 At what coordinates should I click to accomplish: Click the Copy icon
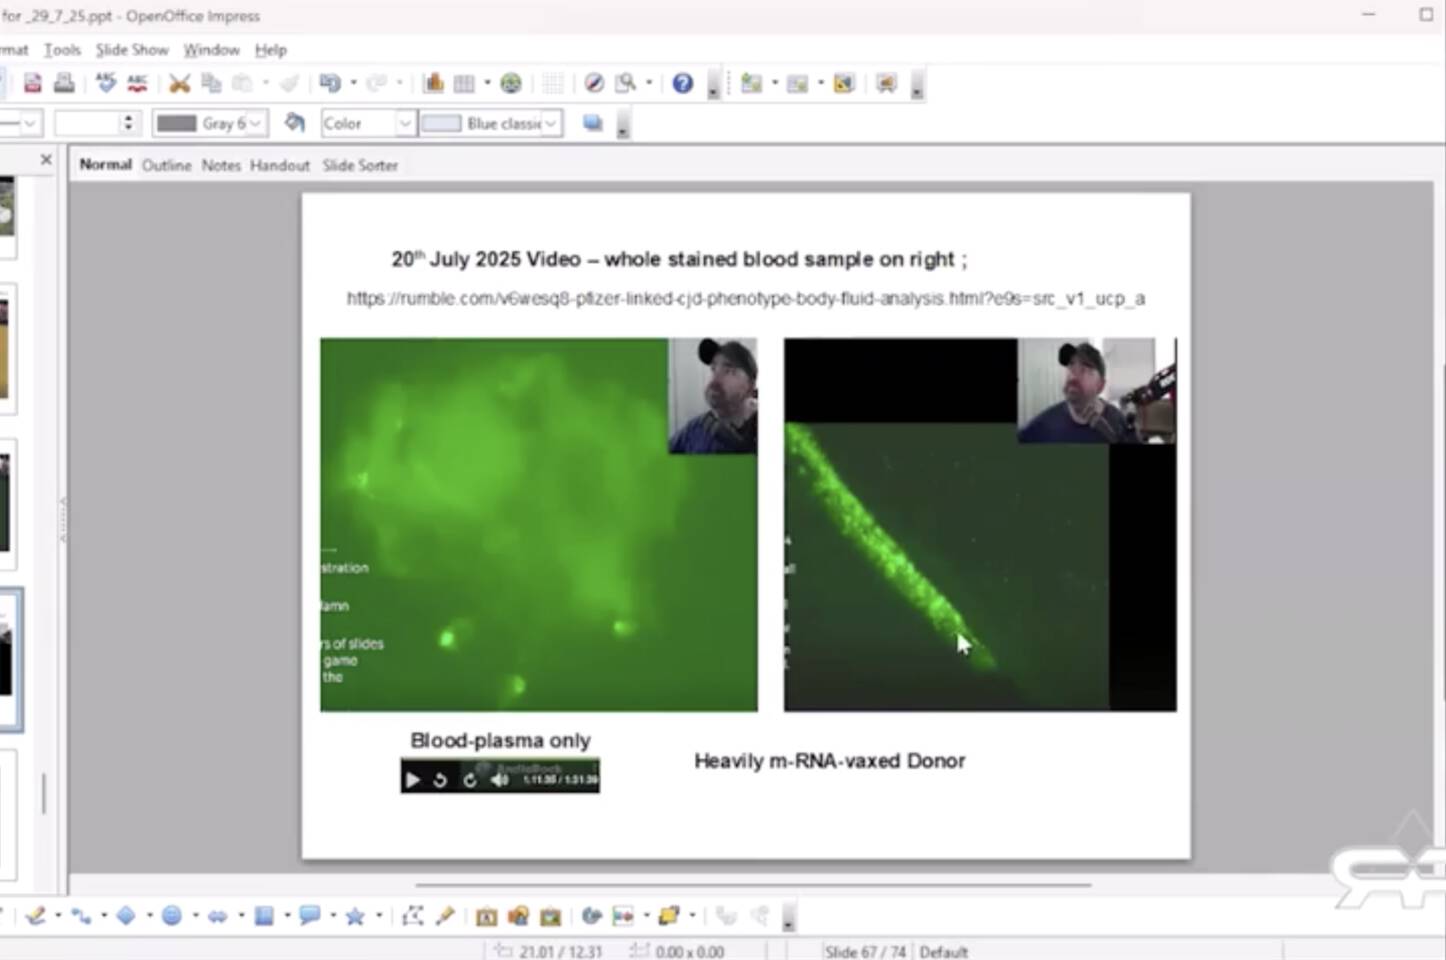211,83
